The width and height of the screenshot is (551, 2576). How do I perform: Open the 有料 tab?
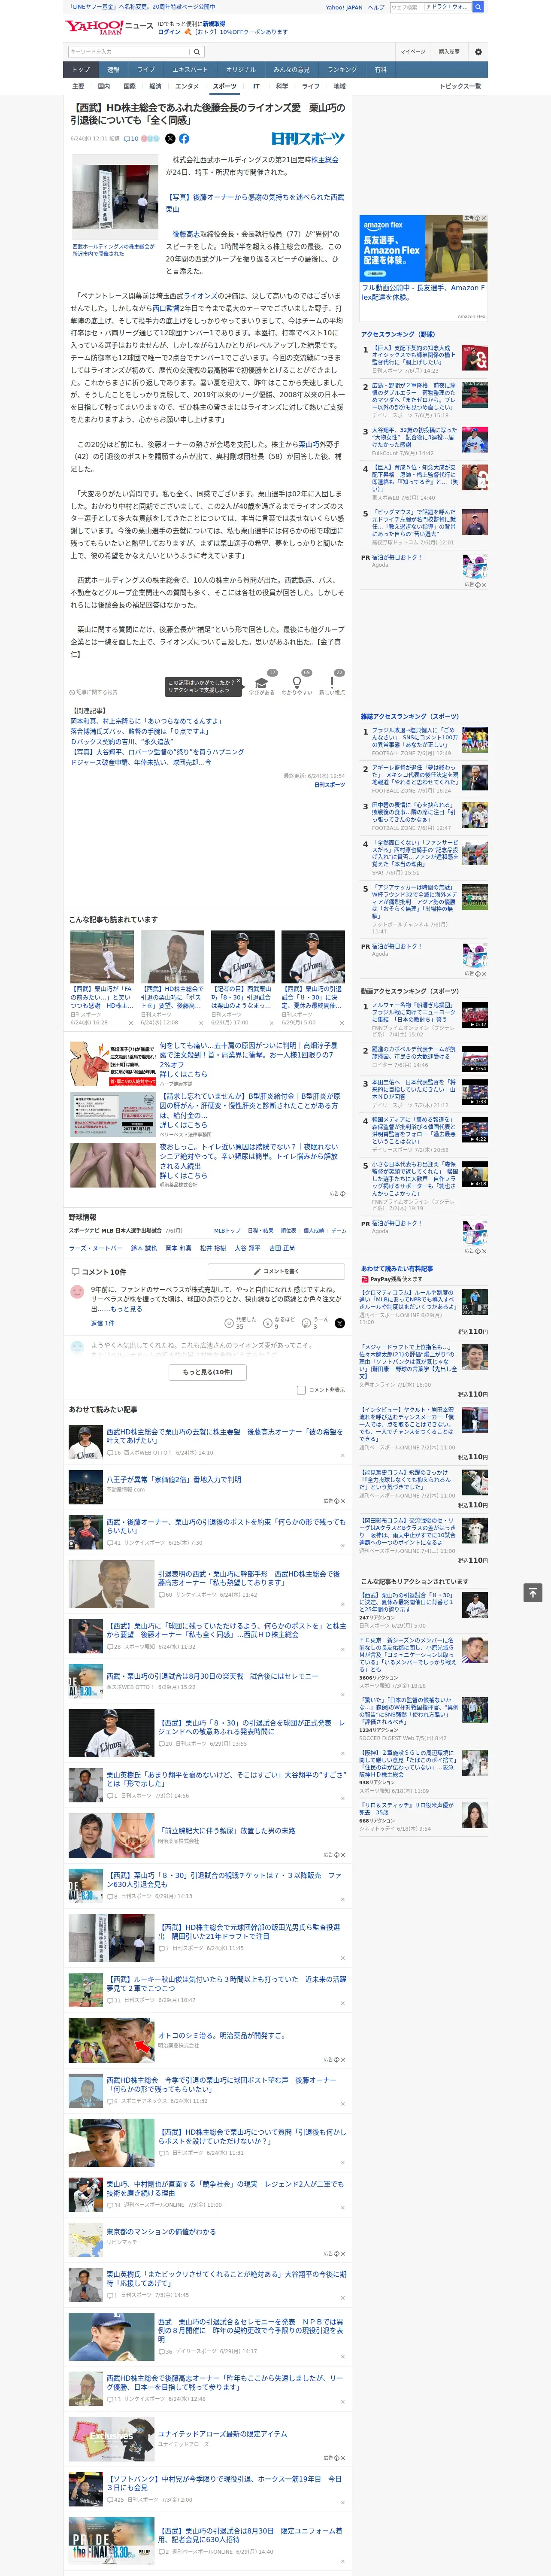pos(380,70)
